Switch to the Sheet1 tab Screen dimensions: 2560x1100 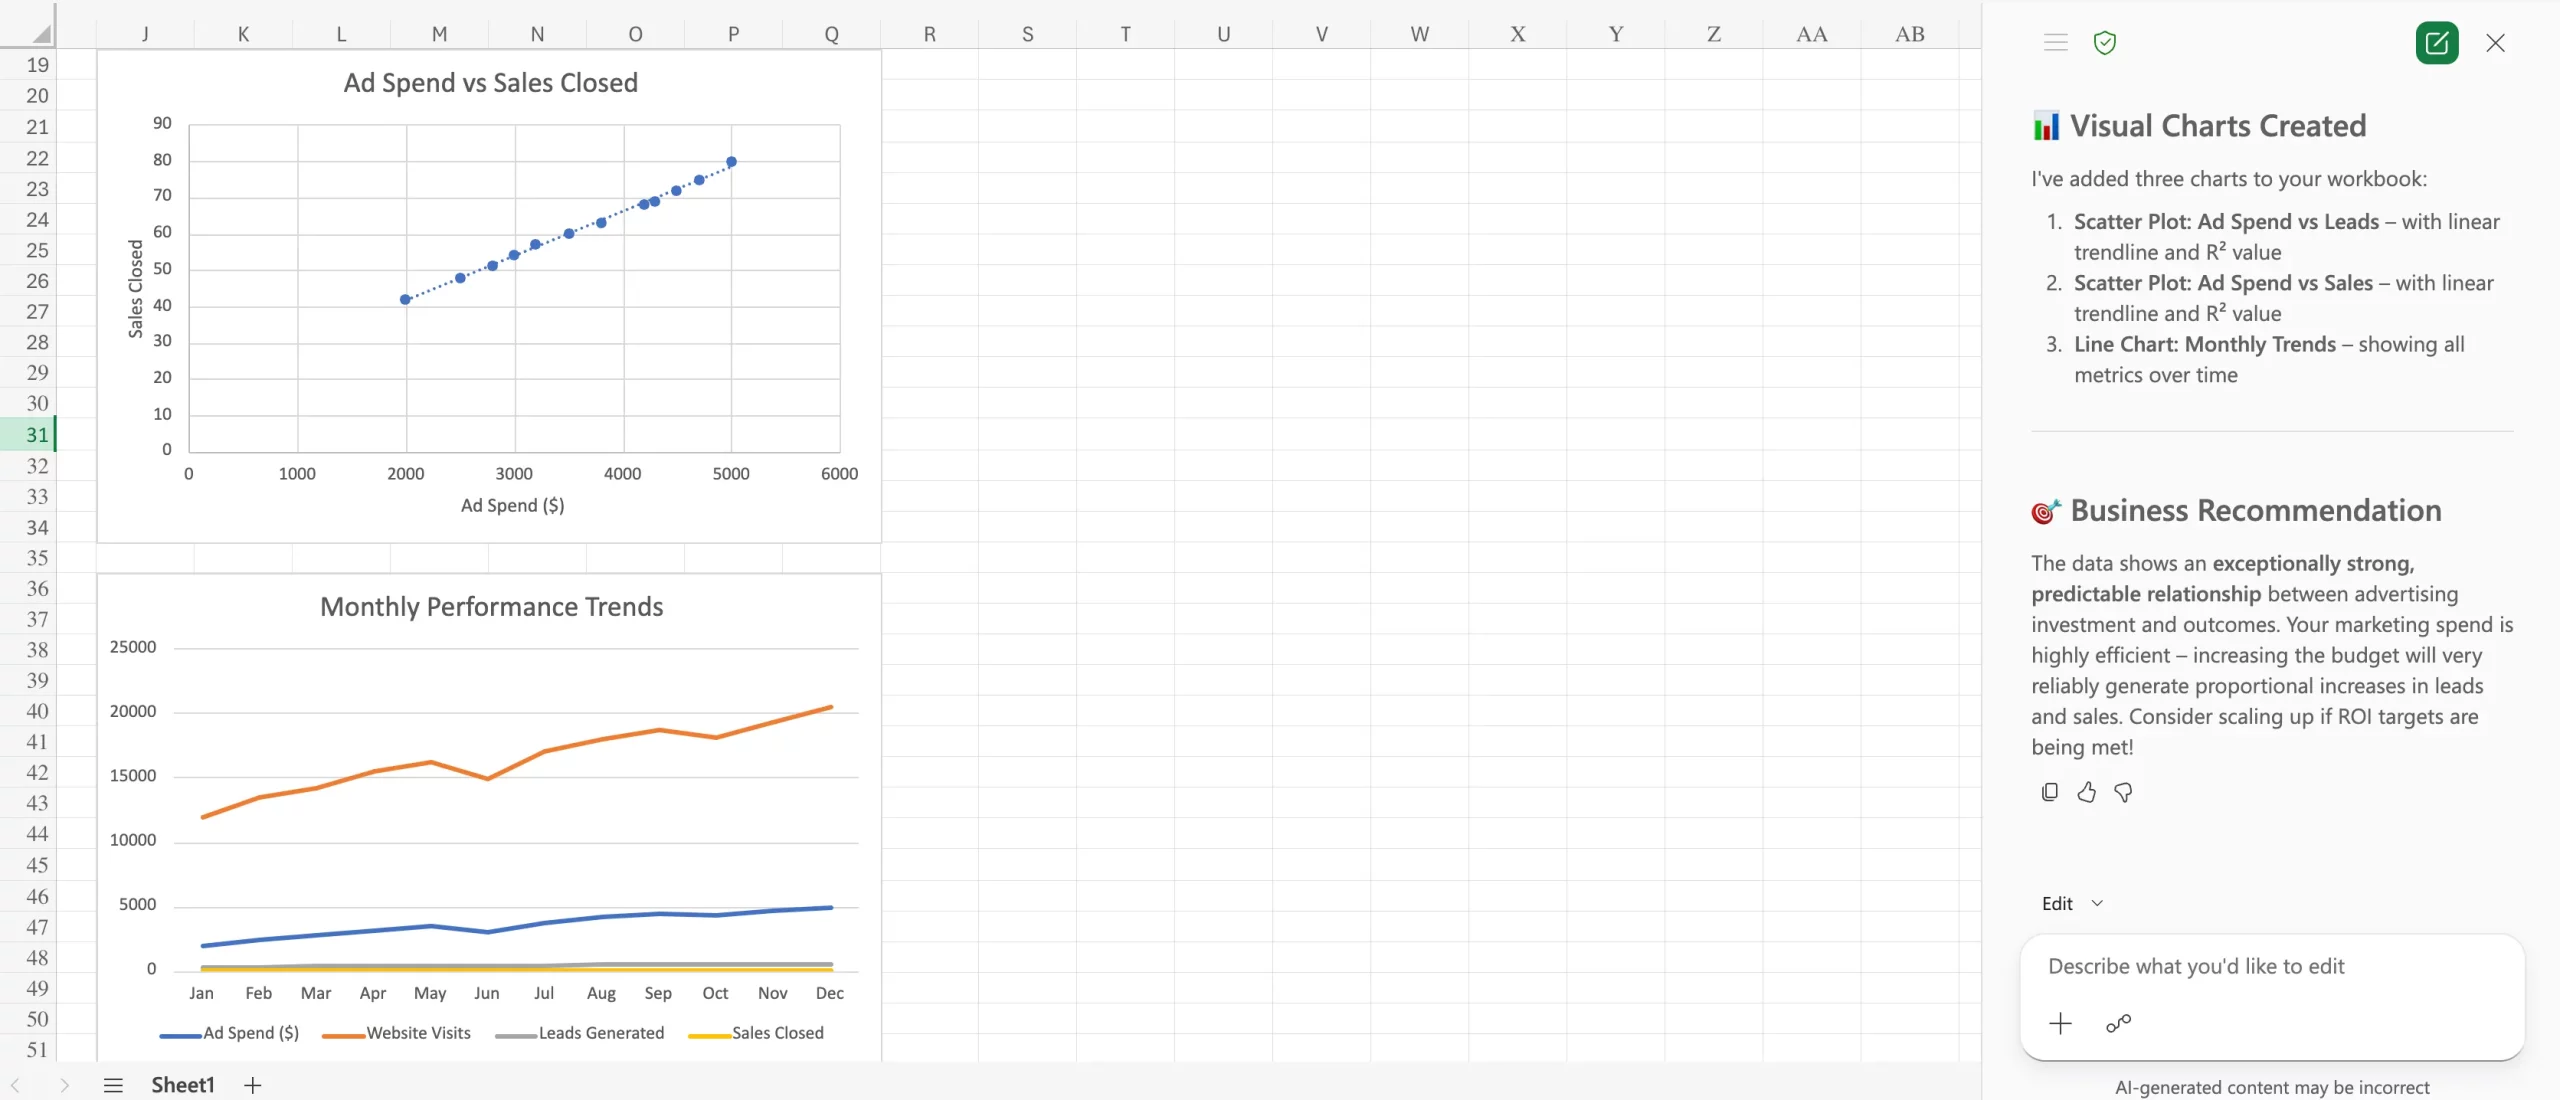coord(182,1085)
